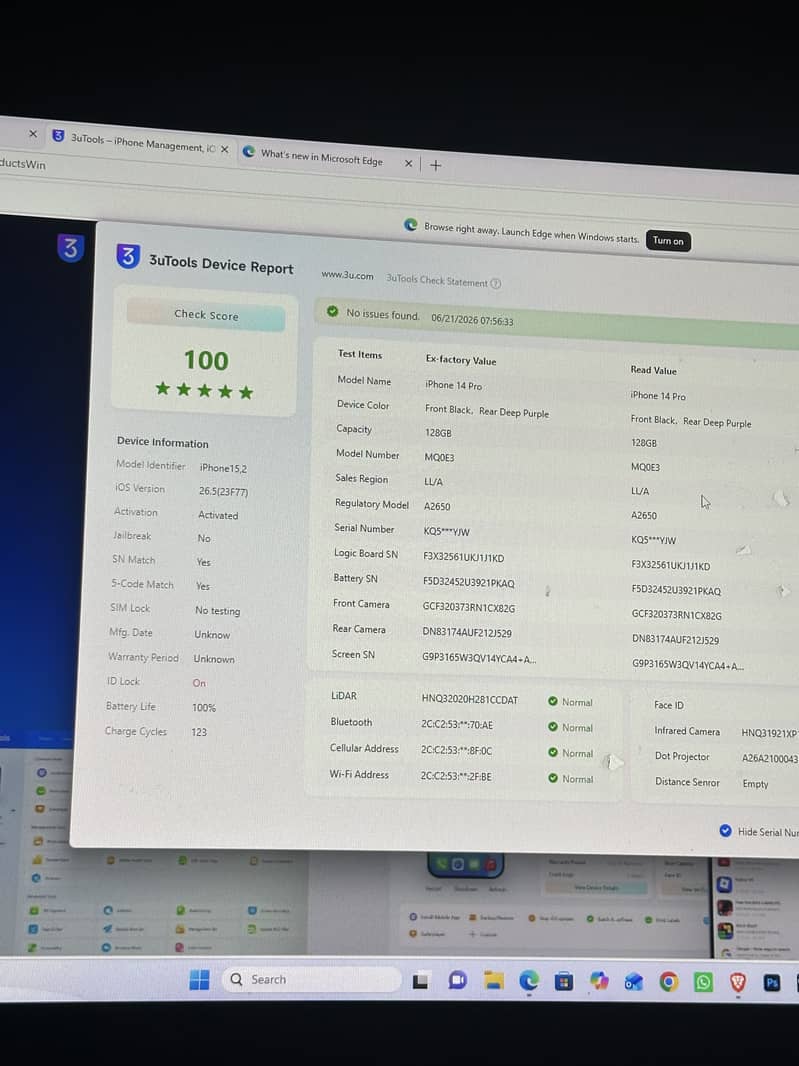Click the Ex-factory Device Color Front Black, Rear Deep Purple
Viewport: 799px width, 1066px height.
point(487,411)
